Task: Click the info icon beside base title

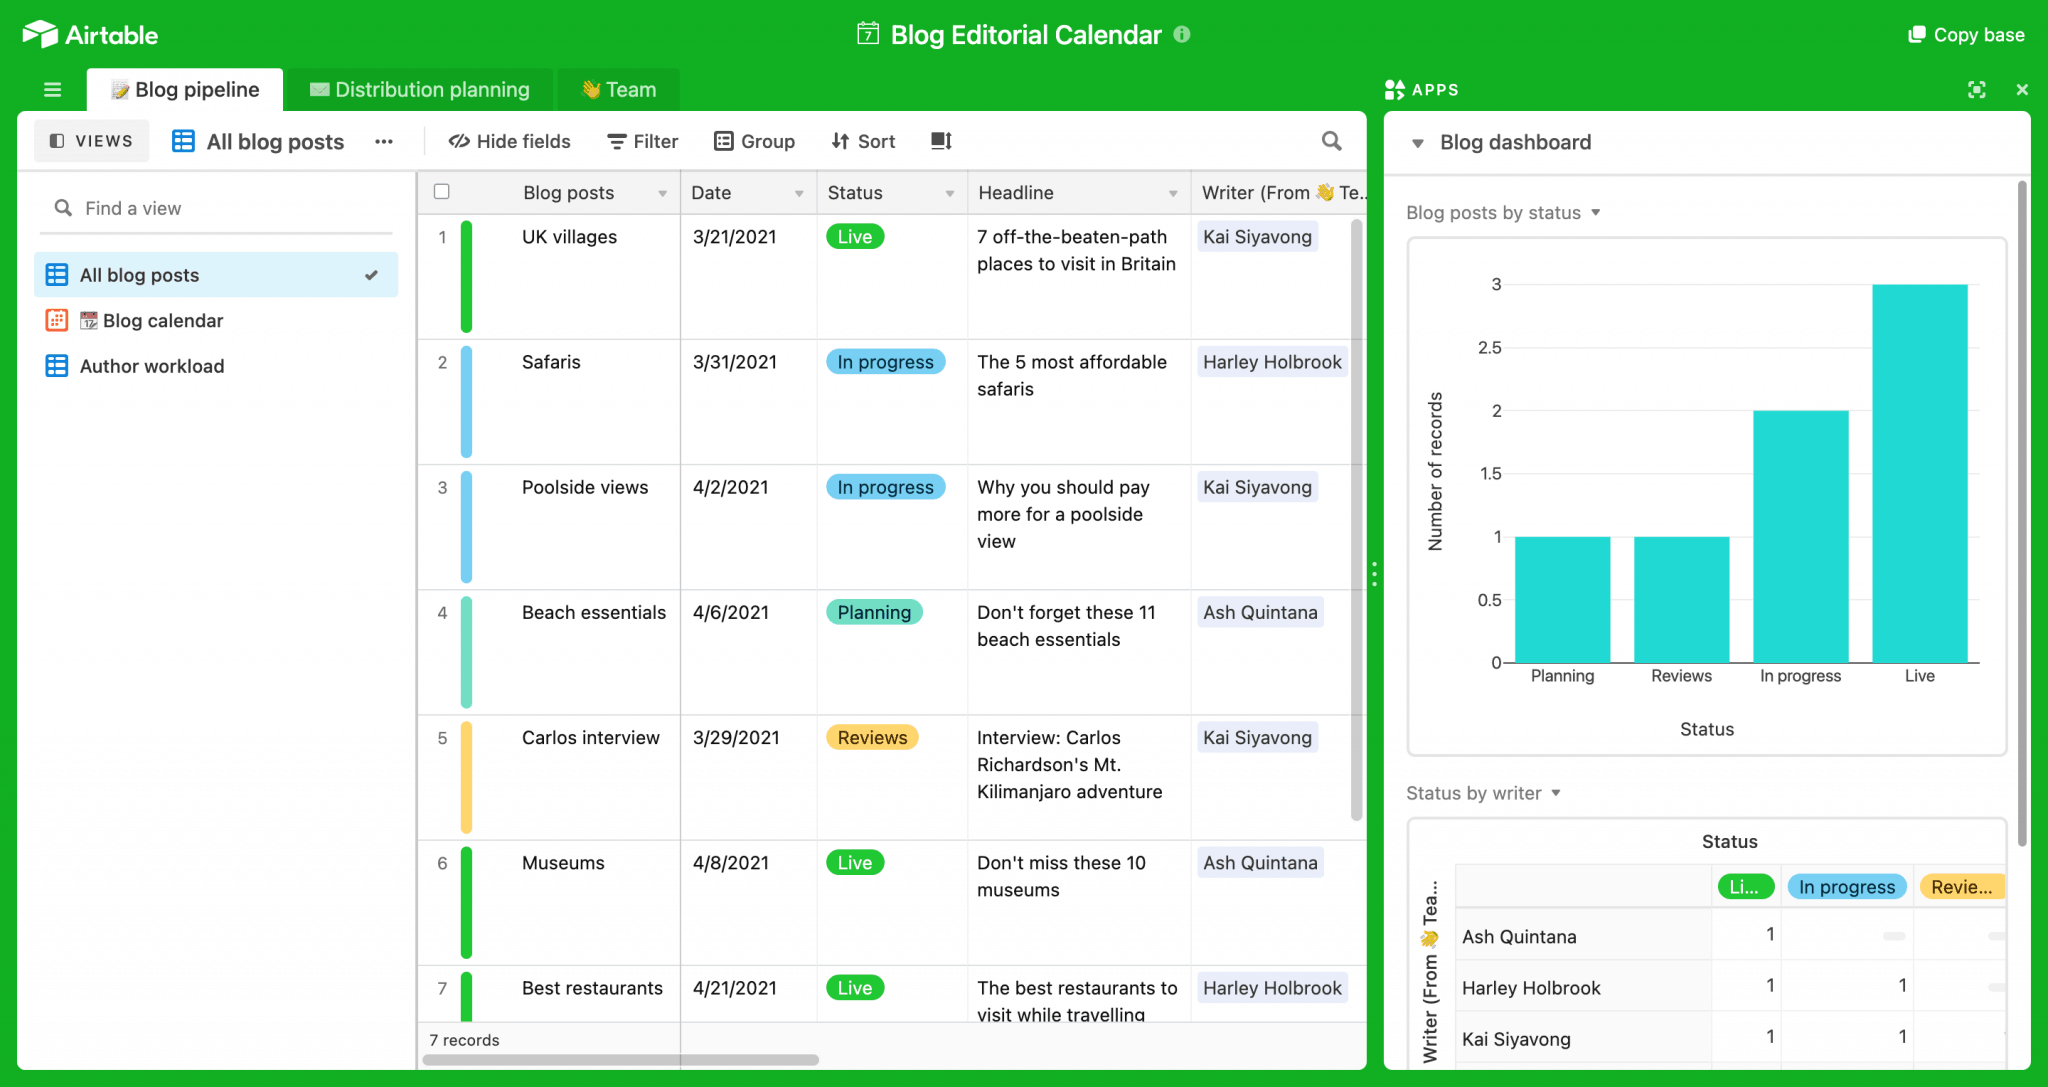Action: point(1182,34)
